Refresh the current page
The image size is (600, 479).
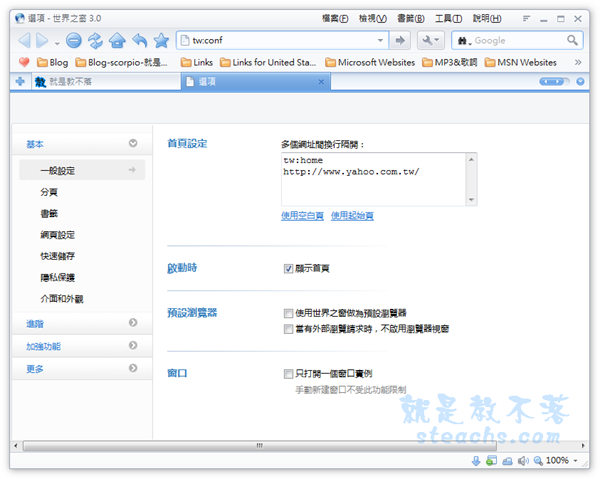[x=95, y=40]
